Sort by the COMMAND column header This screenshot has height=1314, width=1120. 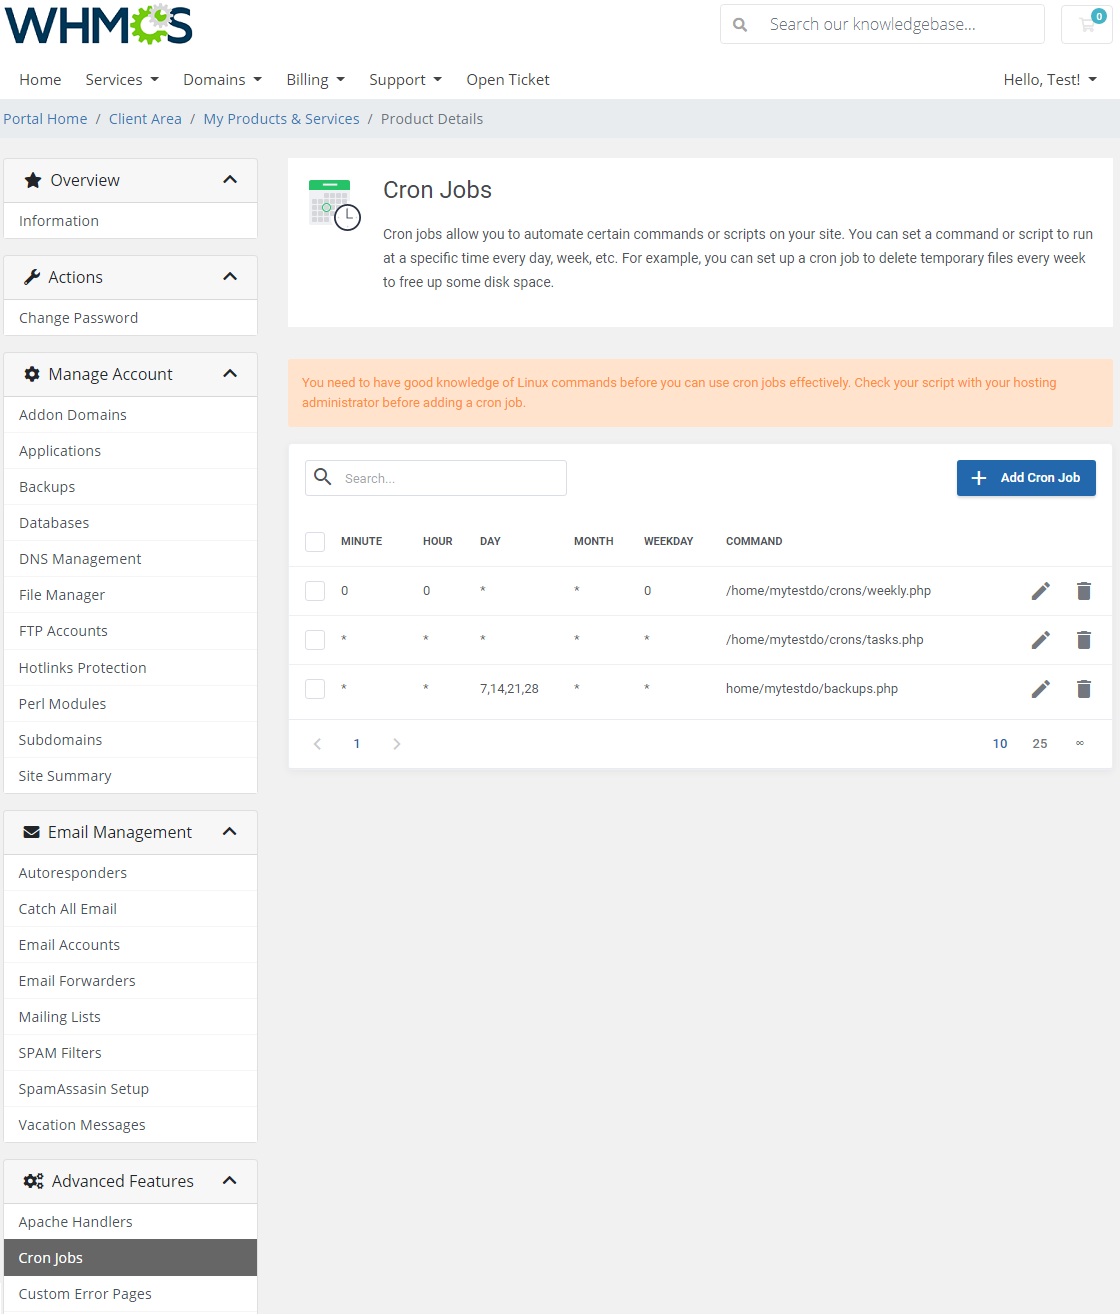[754, 541]
